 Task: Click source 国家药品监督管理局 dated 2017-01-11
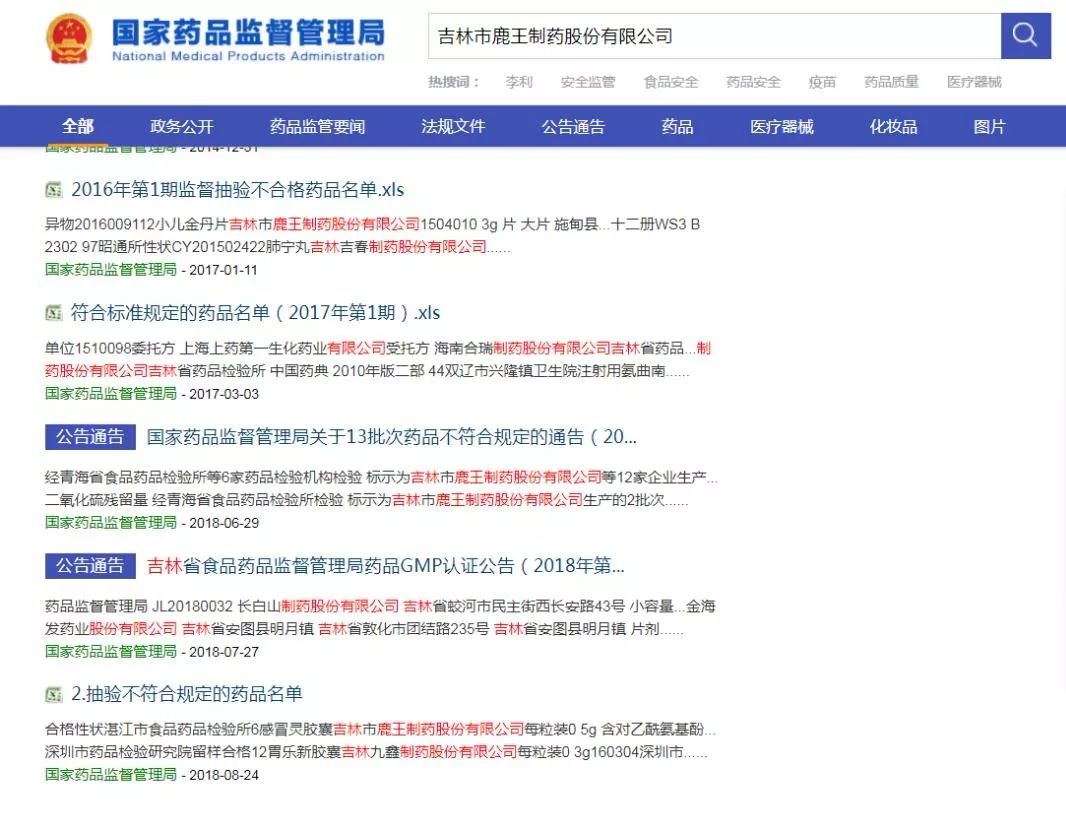click(x=111, y=270)
